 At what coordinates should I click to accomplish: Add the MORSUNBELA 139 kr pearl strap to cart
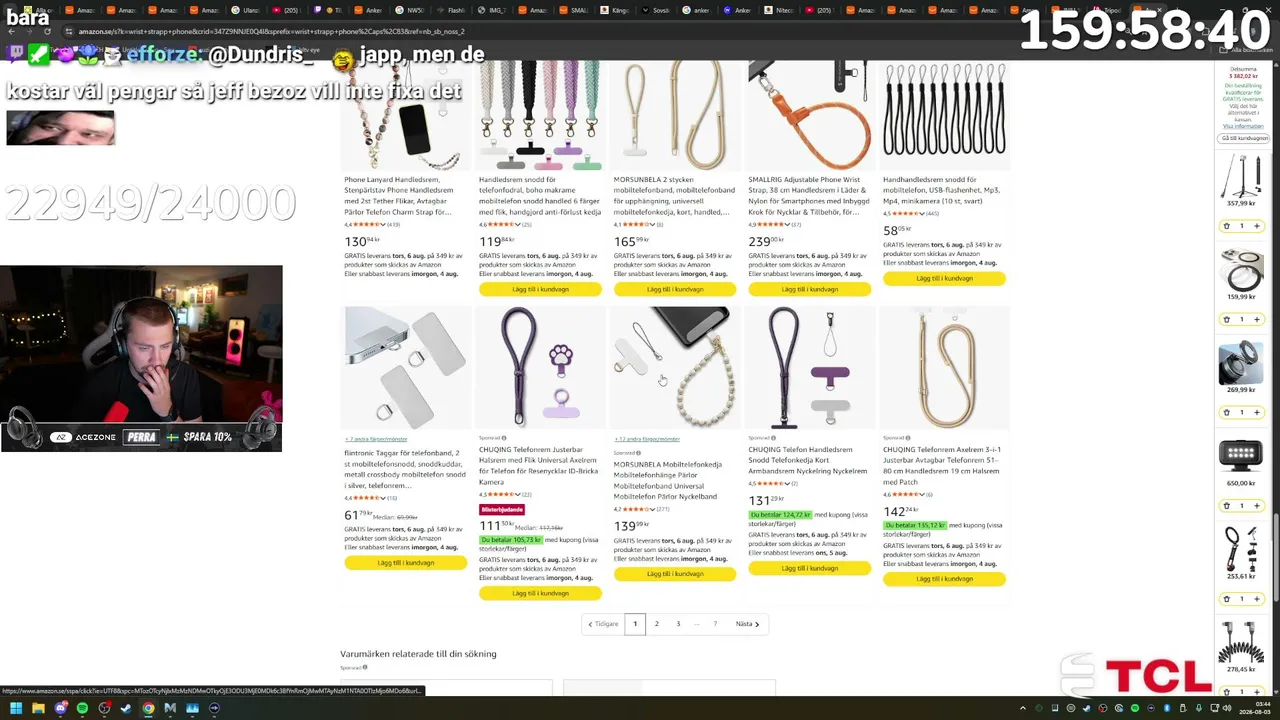click(675, 573)
